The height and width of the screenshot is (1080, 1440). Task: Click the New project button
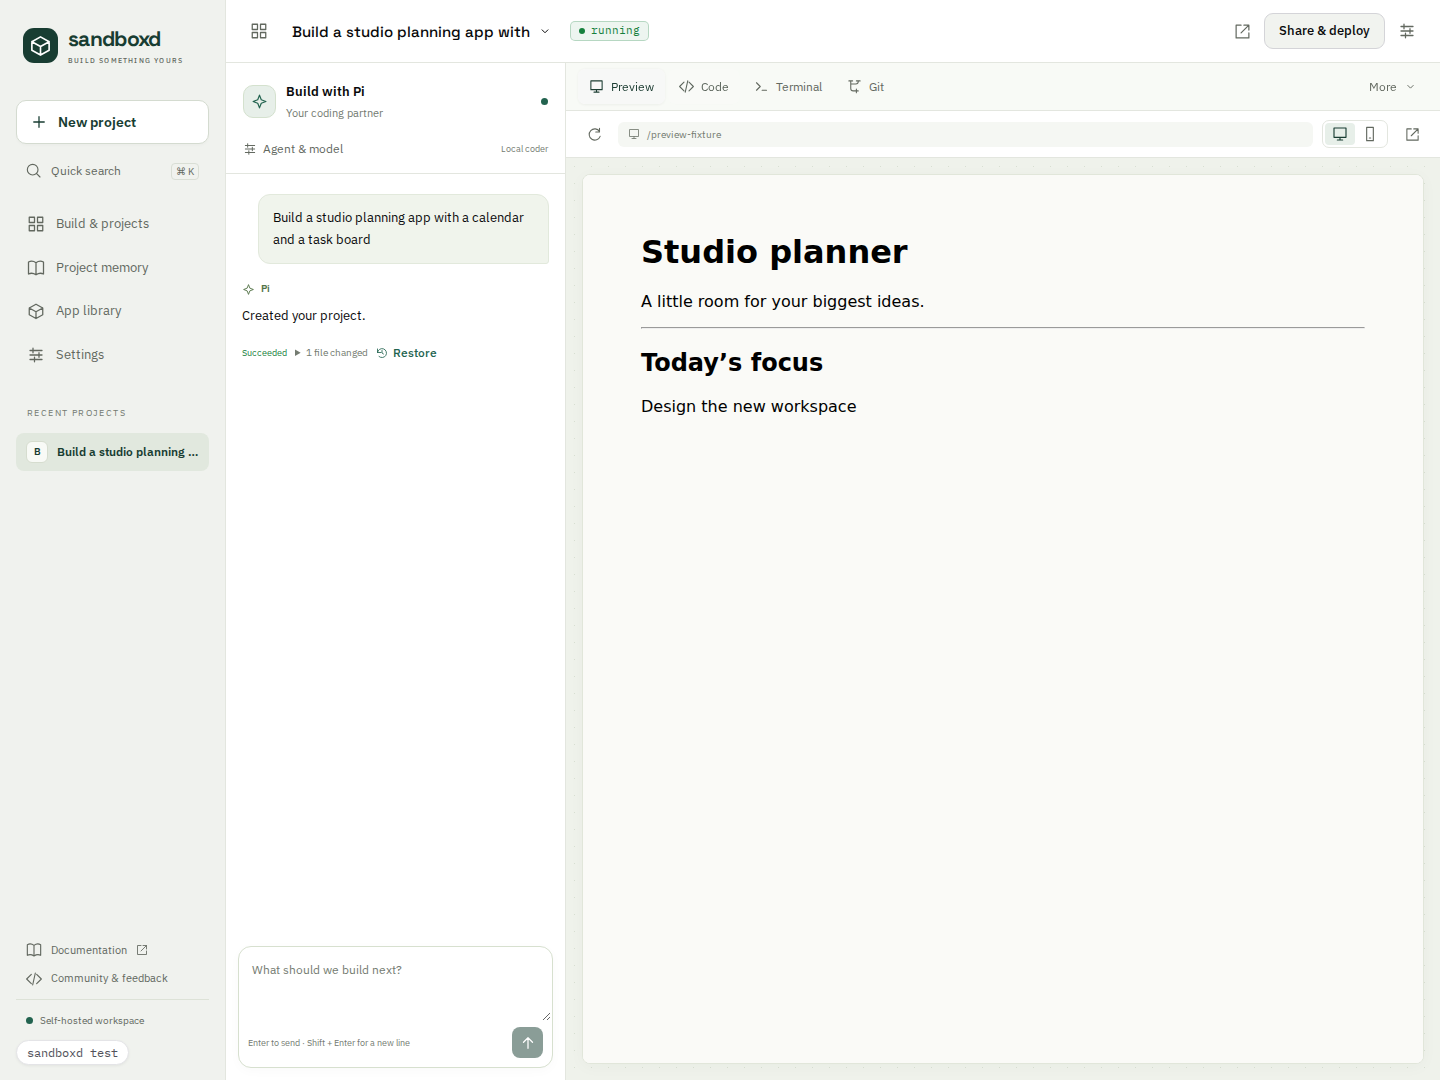tap(112, 122)
